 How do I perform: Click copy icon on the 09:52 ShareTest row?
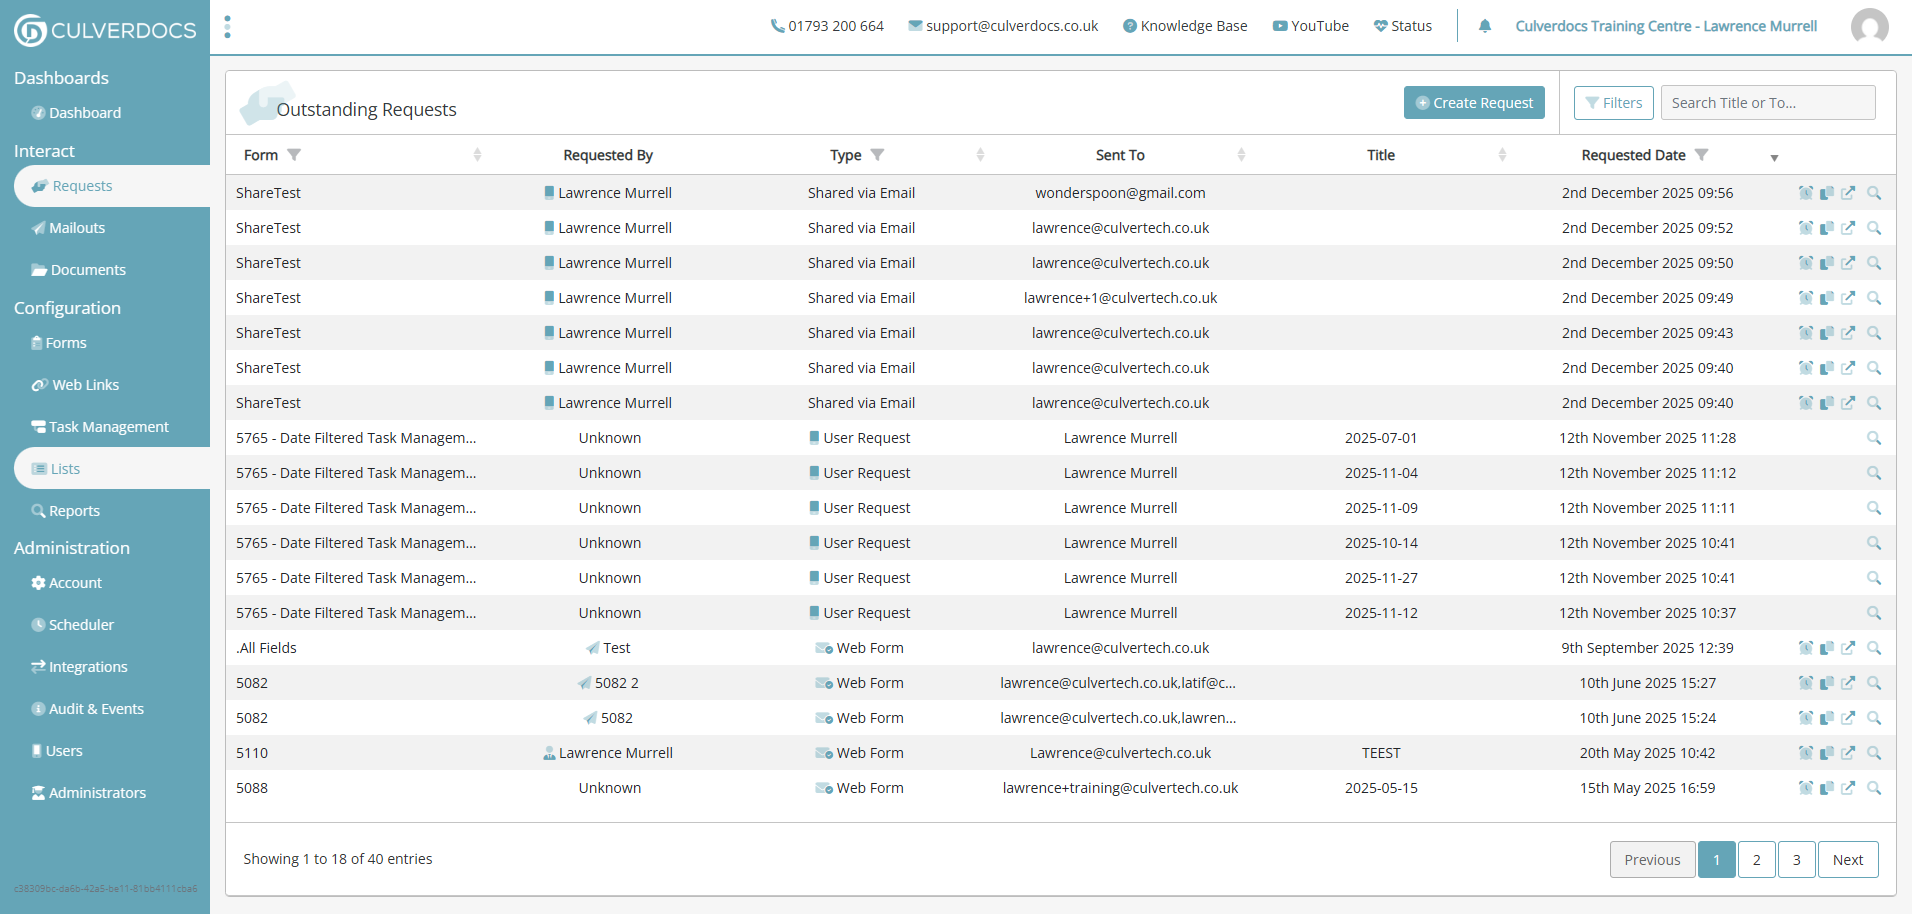(1827, 228)
